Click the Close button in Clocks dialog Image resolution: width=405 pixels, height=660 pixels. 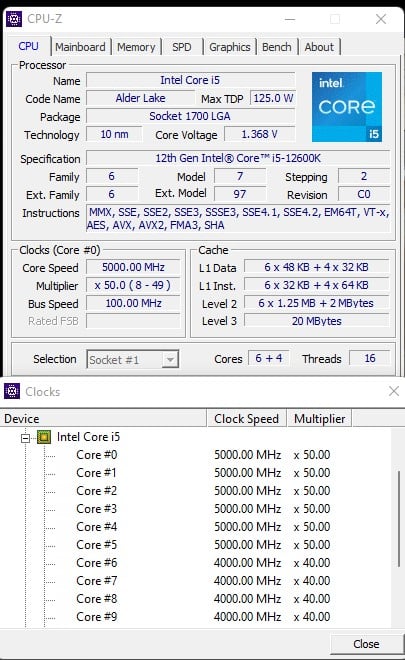tap(366, 644)
